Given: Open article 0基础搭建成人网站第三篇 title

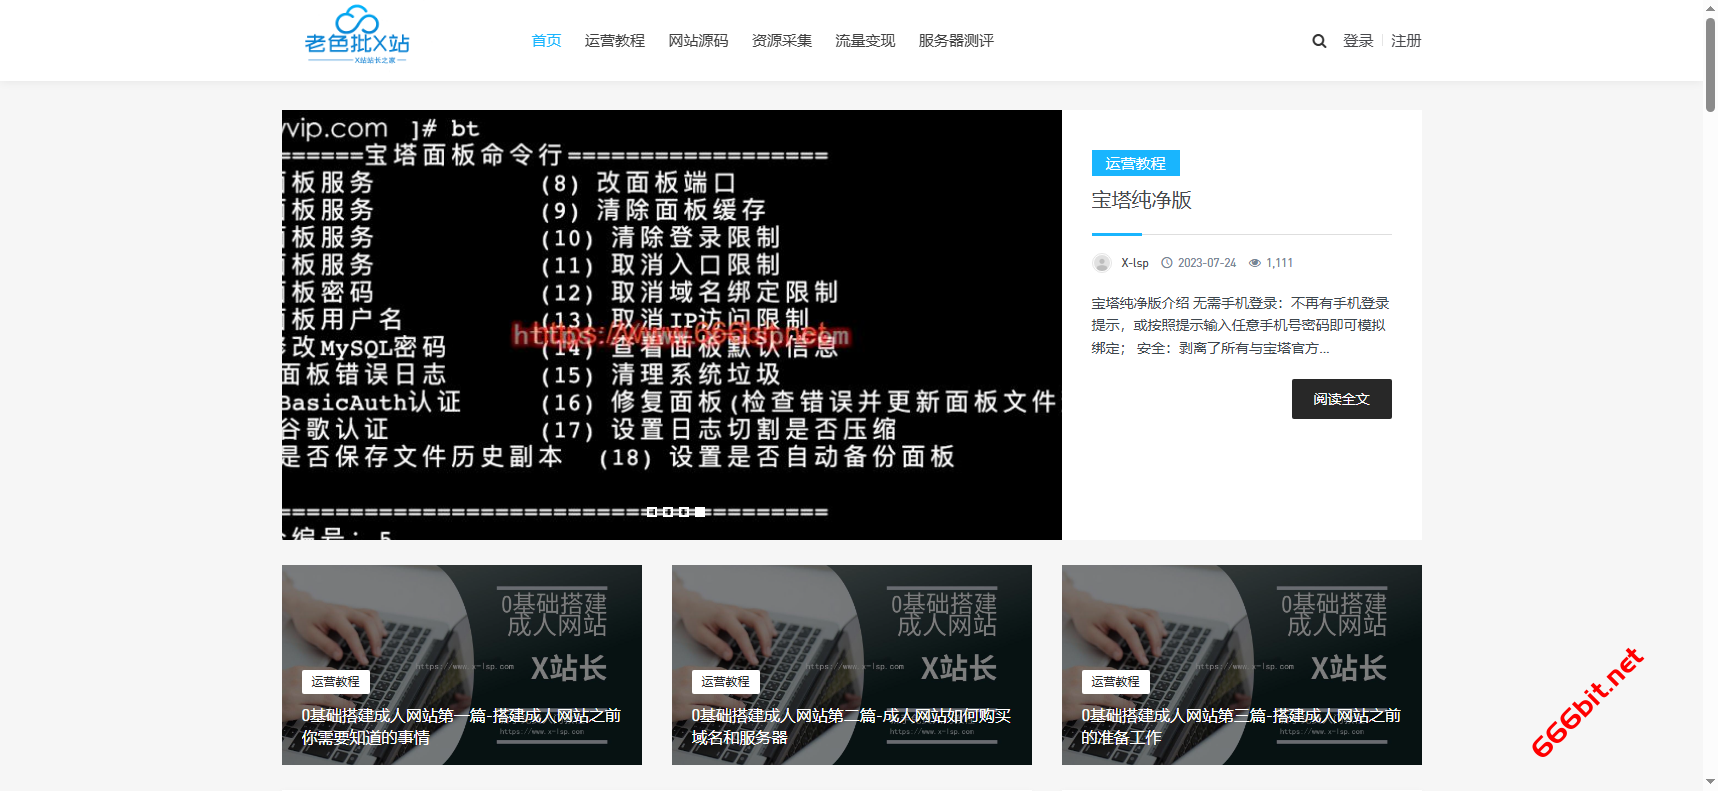Looking at the screenshot, I should click(x=1242, y=727).
